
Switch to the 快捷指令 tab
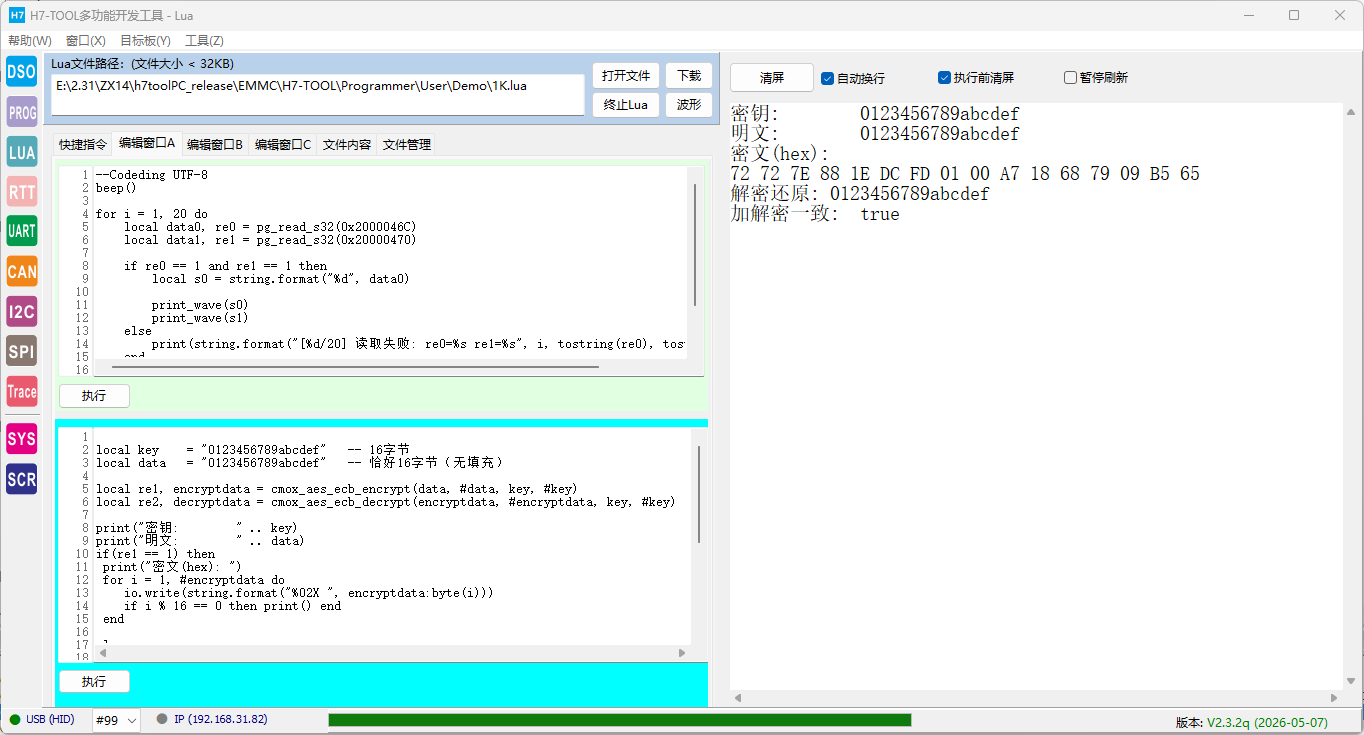(82, 145)
